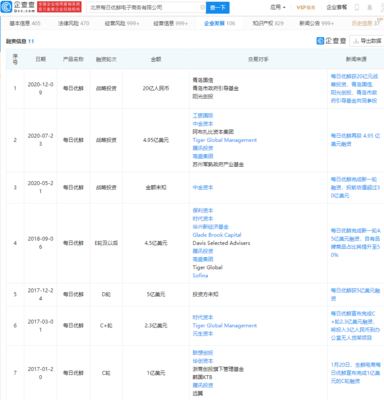
Task: Click the 2020-12-09 date cell
Action: 40,88
